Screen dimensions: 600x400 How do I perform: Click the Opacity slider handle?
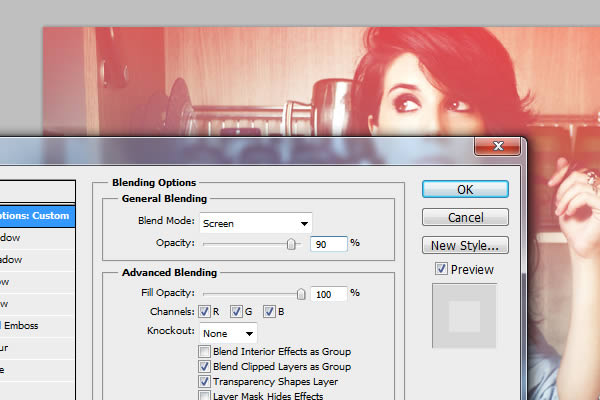(x=292, y=243)
